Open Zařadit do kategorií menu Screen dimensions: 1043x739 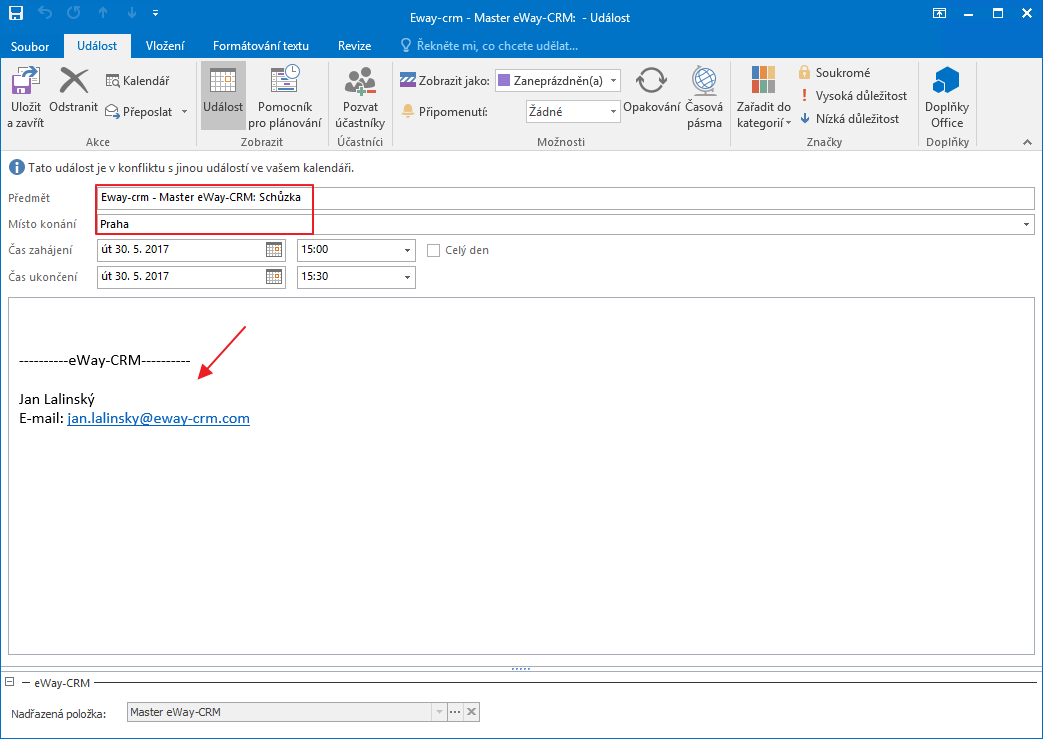point(764,97)
